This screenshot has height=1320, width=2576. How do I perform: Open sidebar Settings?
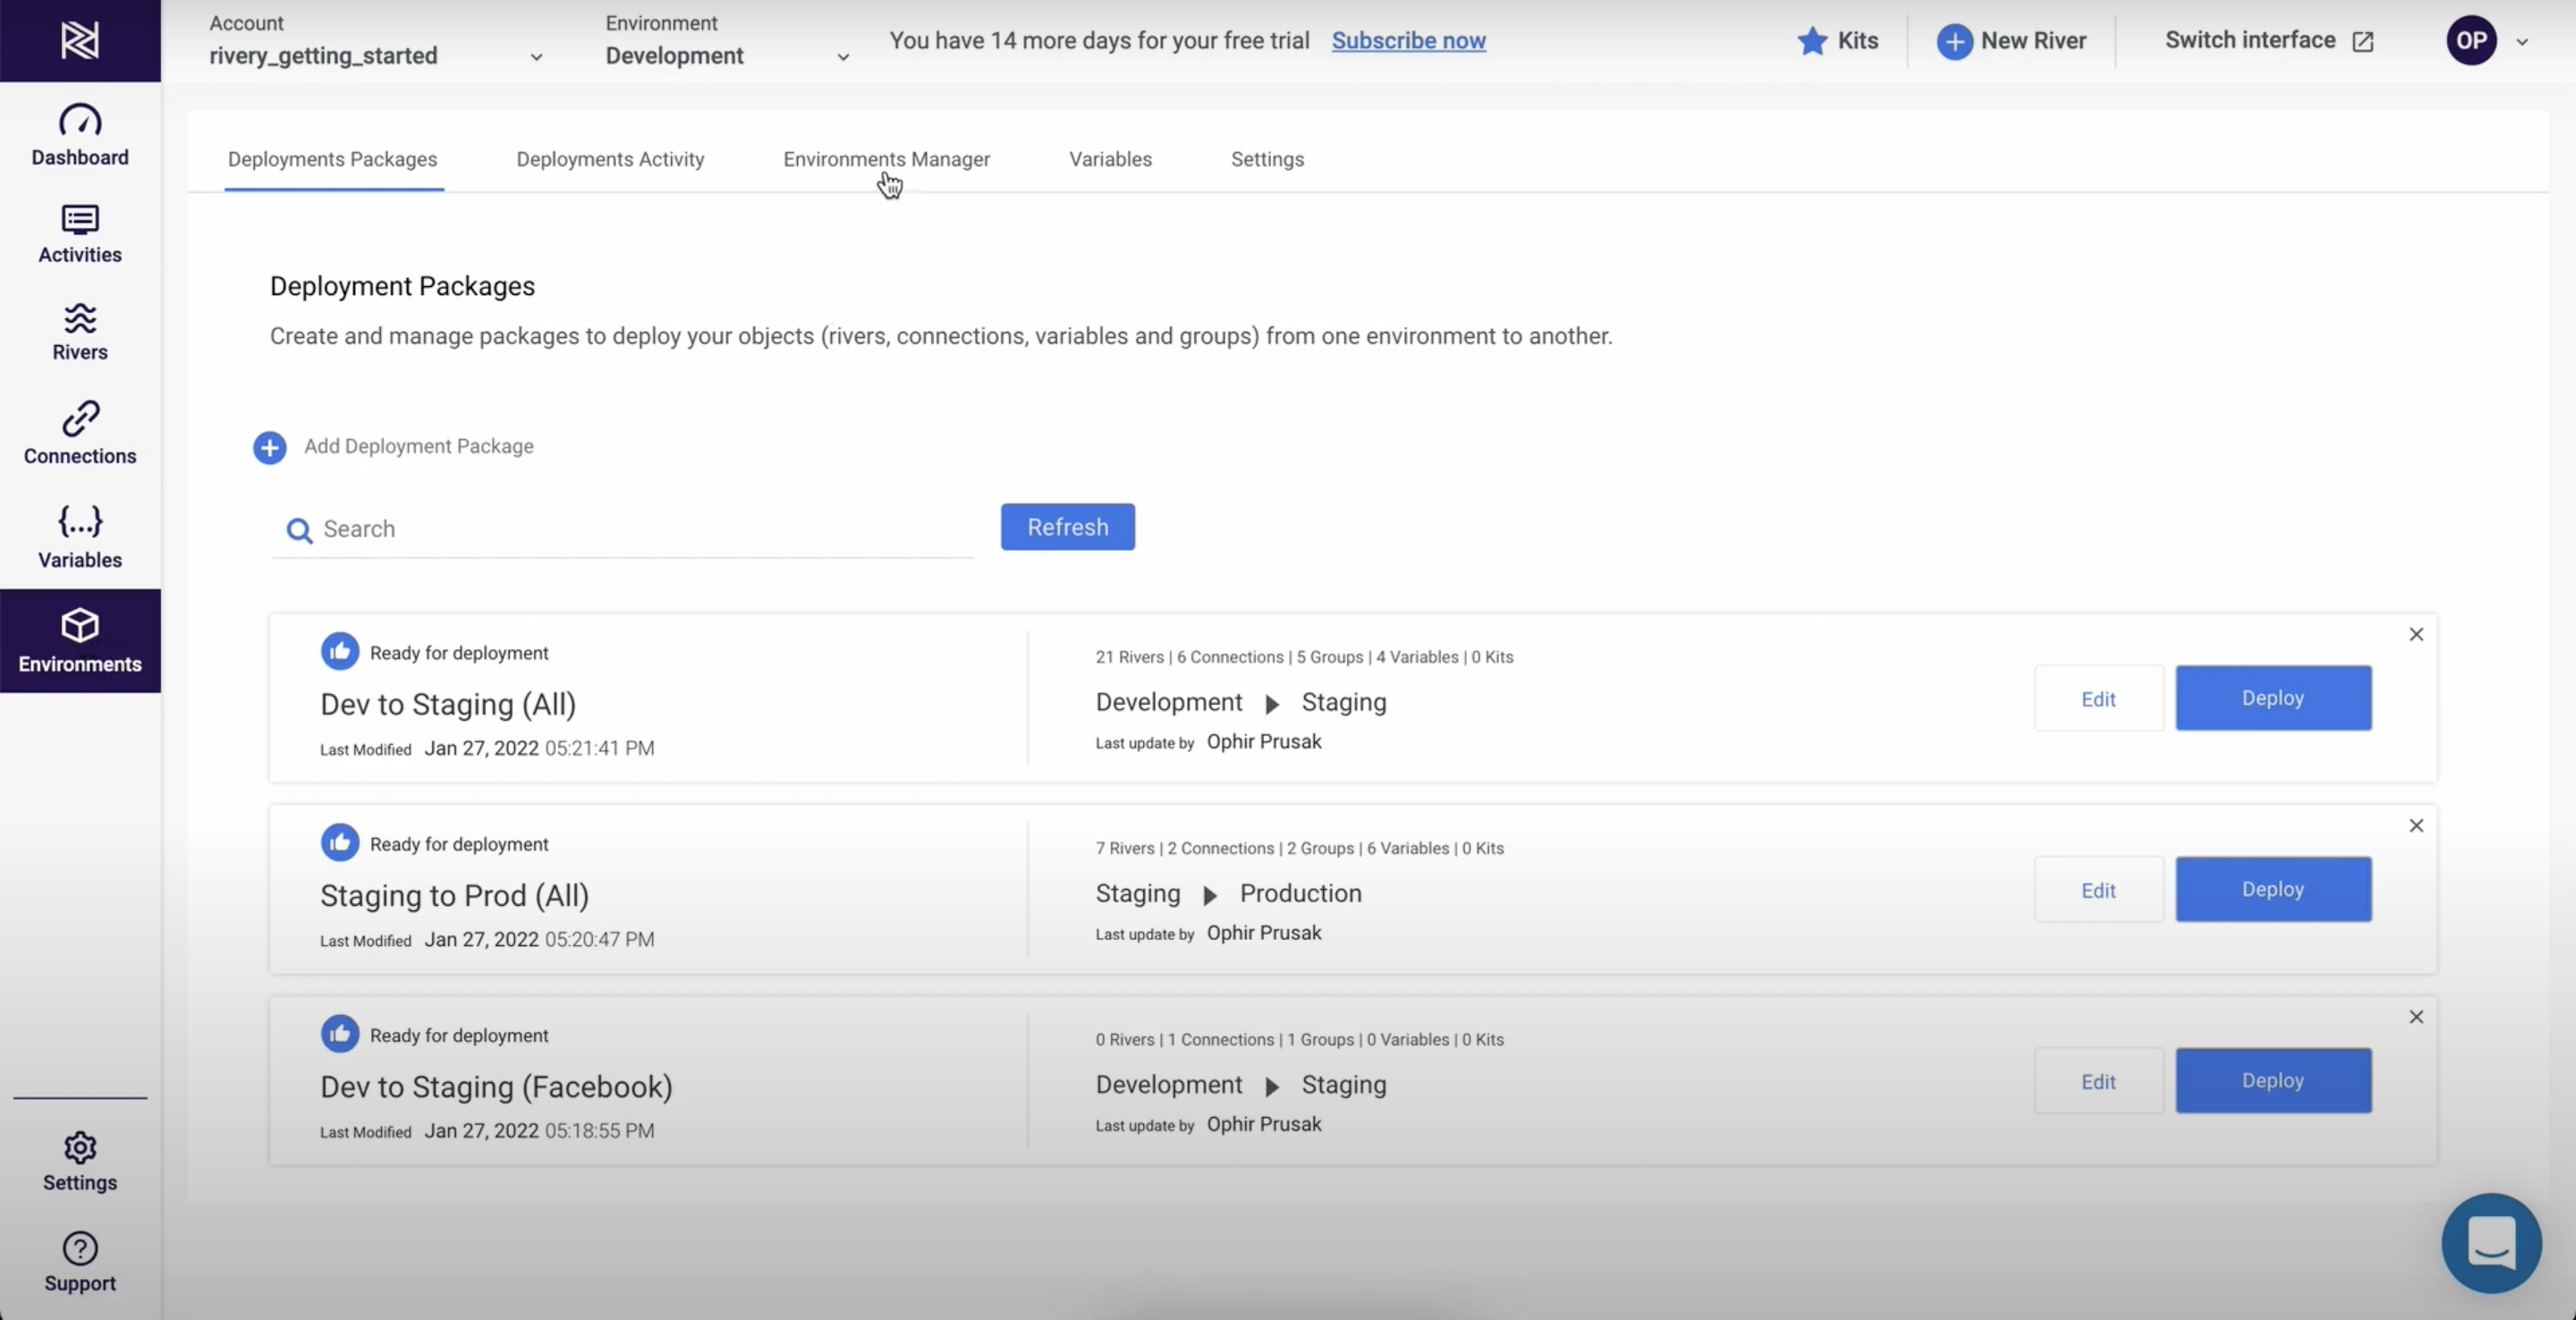80,1160
